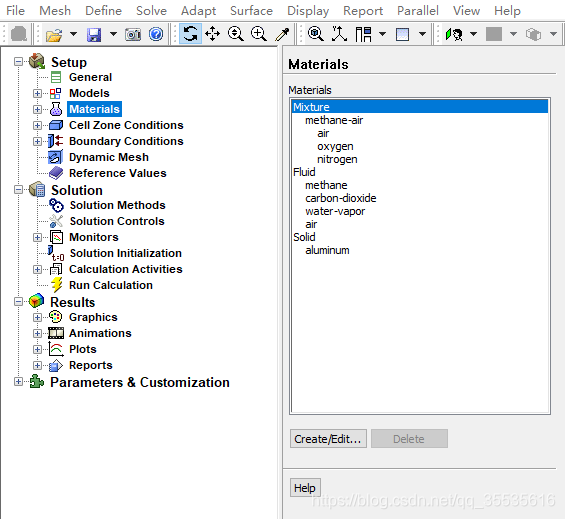Open the Adapt menu
The image size is (565, 519).
pos(199,11)
